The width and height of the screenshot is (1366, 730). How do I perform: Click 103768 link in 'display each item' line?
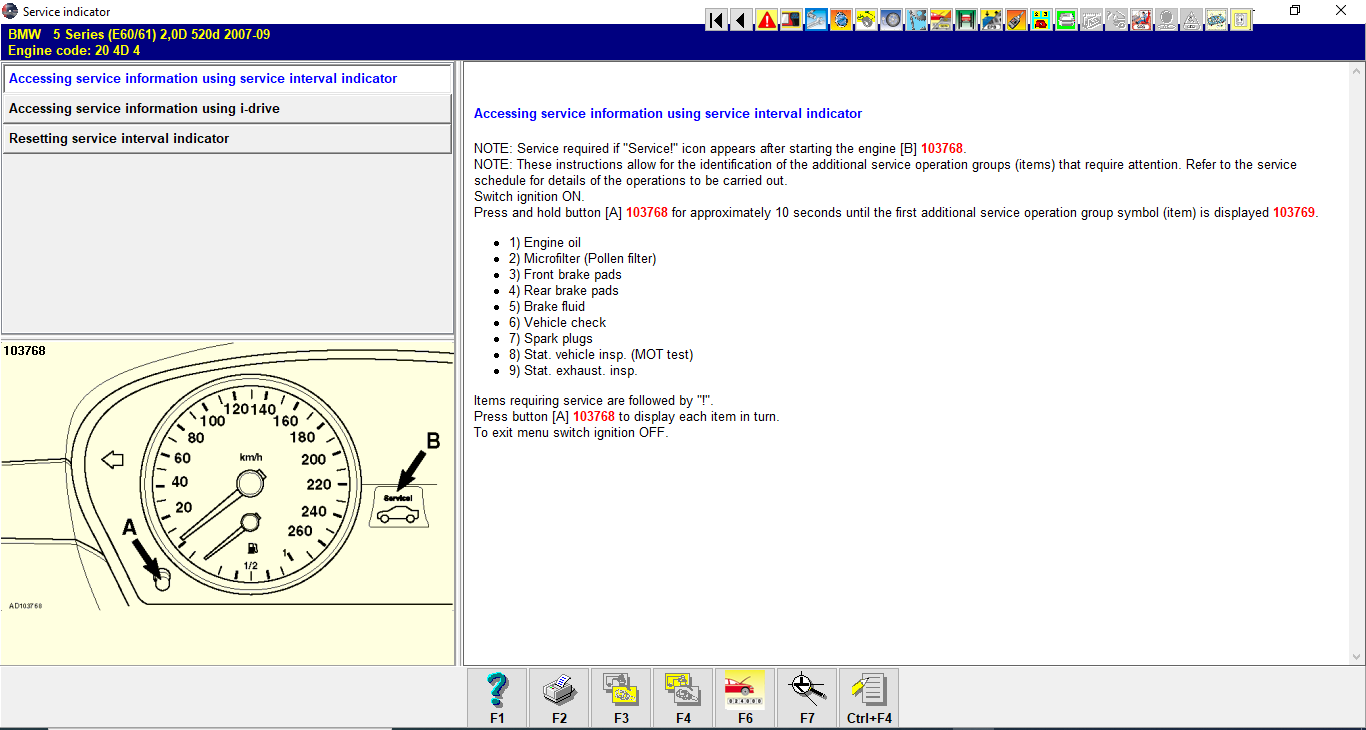pos(594,417)
